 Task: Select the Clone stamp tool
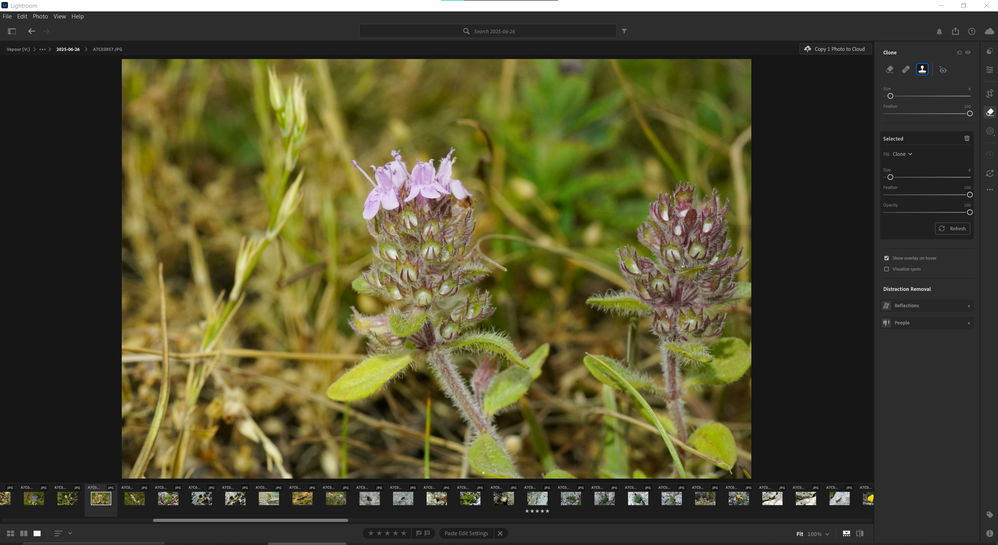922,69
